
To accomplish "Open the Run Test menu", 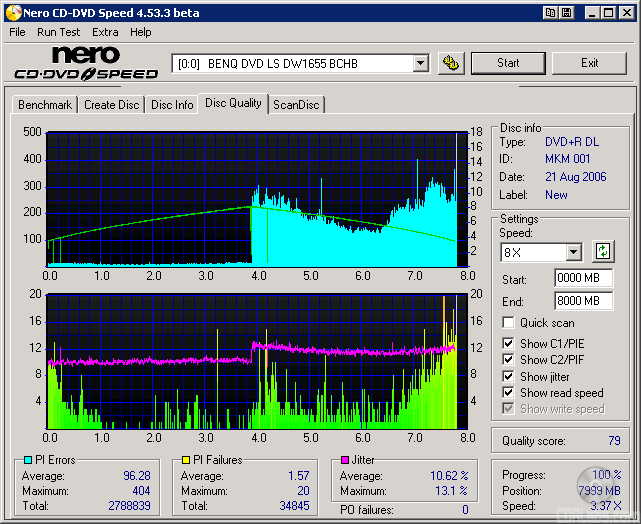I will pos(59,32).
